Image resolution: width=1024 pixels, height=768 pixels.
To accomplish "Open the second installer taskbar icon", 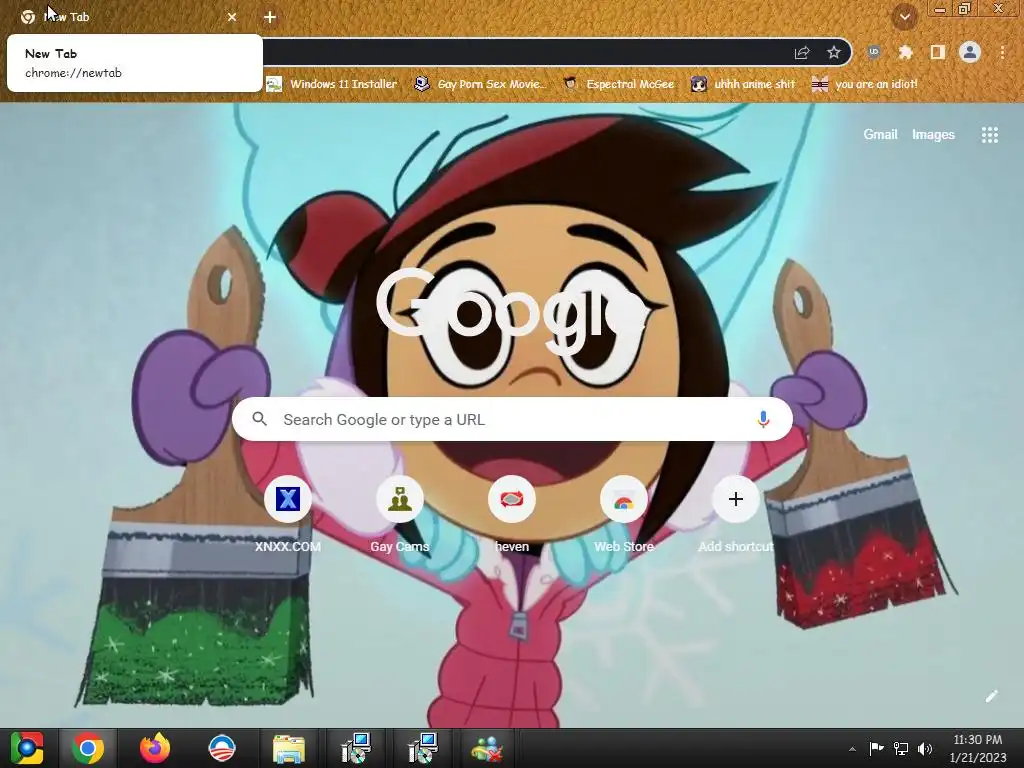I will click(423, 748).
